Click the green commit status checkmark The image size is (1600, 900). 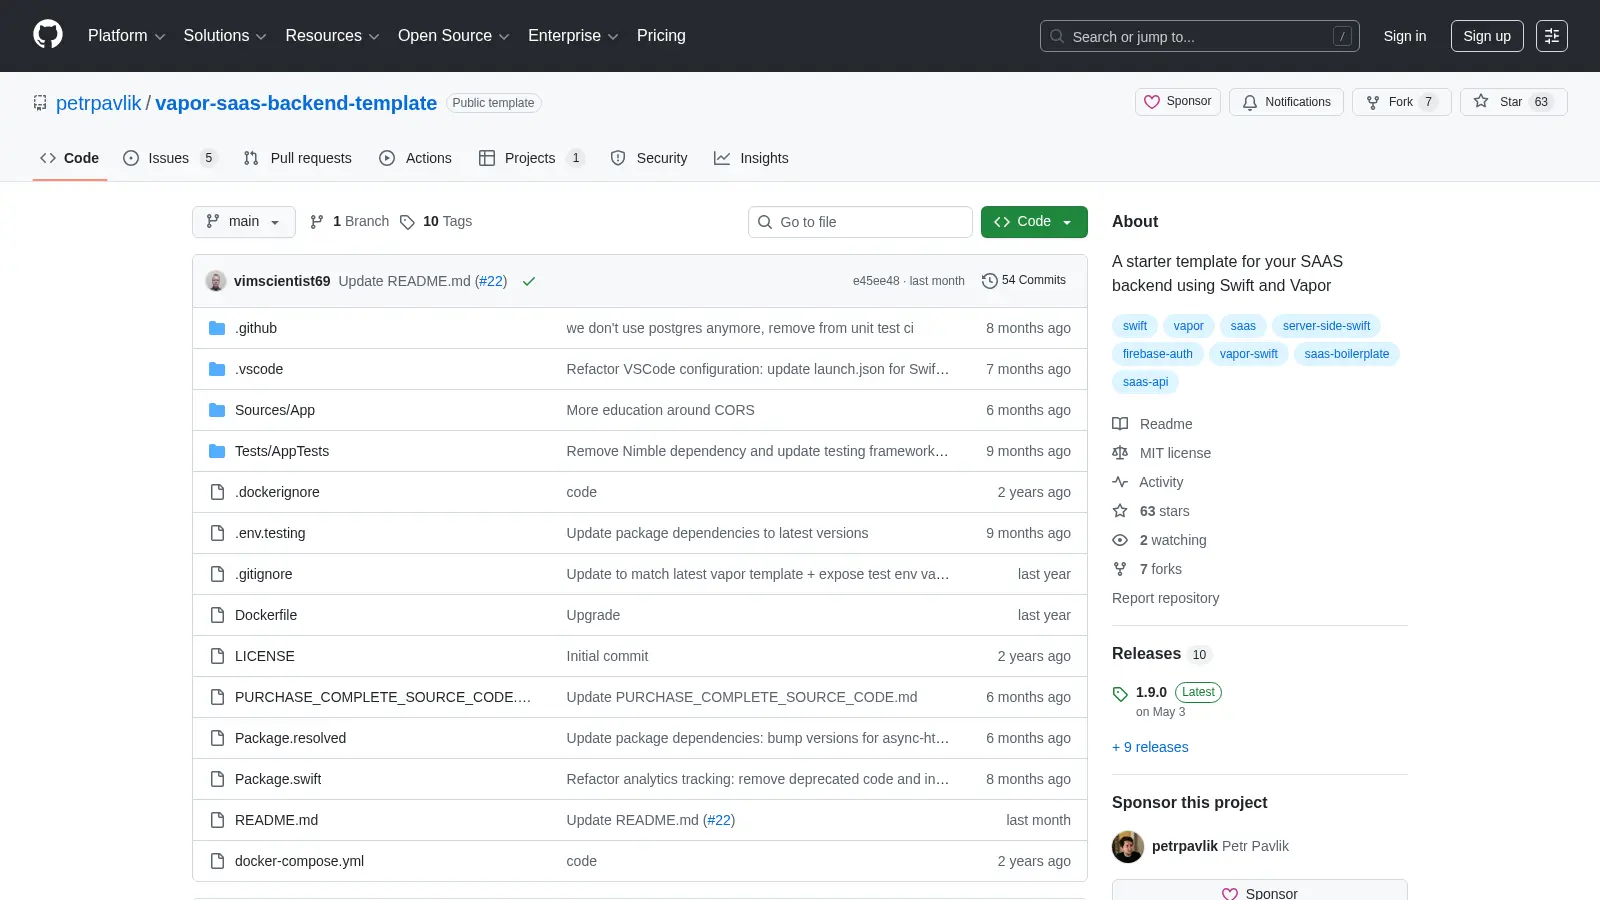529,281
